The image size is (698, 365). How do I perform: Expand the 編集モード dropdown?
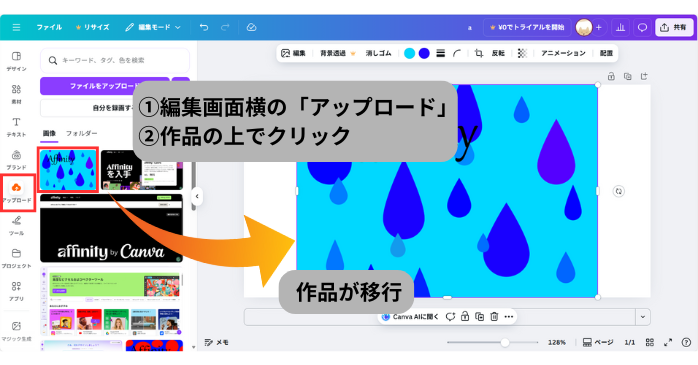153,28
